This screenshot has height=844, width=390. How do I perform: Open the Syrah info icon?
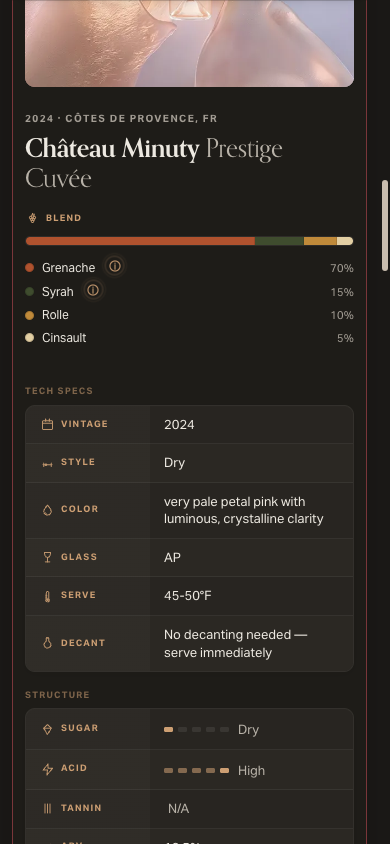(x=93, y=290)
